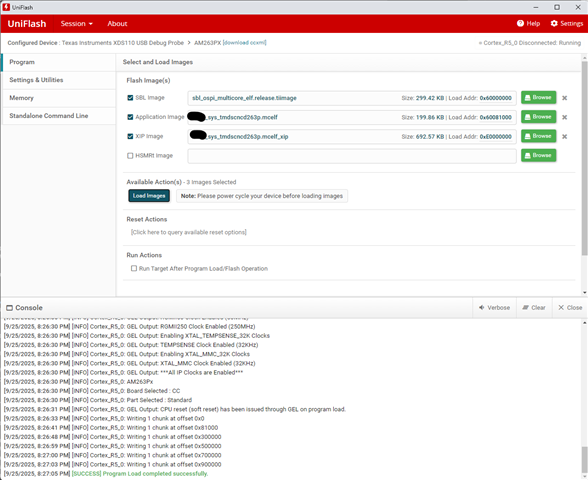Click the download ccxml link
This screenshot has height=480, width=588.
tap(244, 43)
